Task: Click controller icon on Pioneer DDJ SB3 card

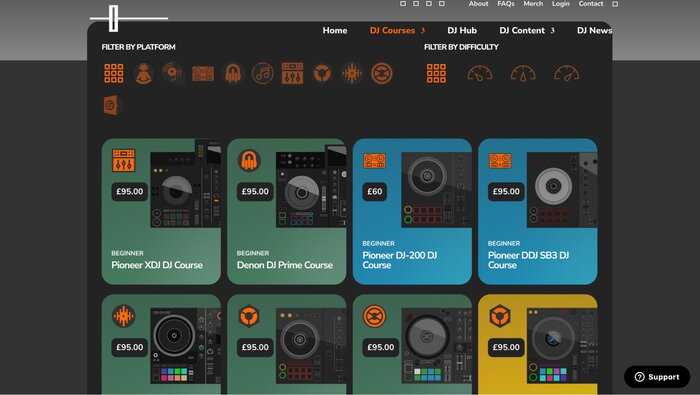Action: (500, 161)
